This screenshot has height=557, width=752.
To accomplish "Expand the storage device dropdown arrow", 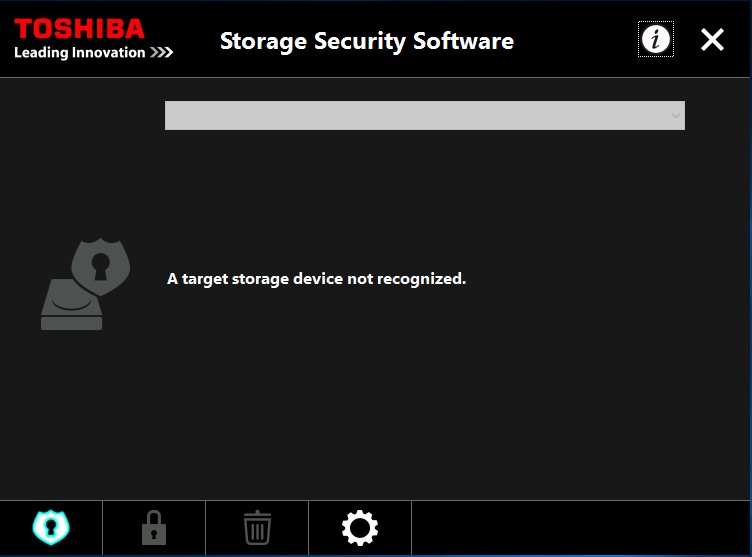I will point(676,116).
